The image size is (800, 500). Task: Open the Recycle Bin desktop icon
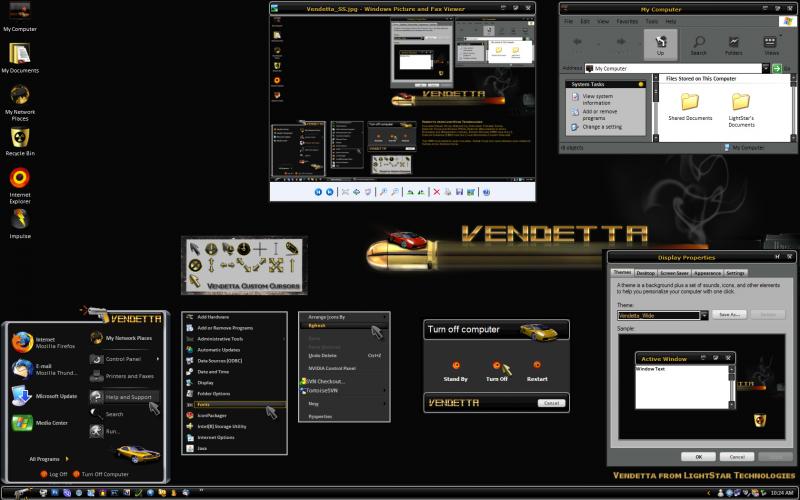(x=20, y=141)
